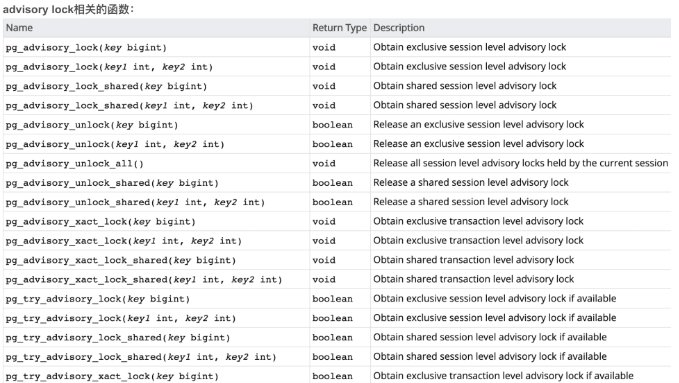Click the description in the pg_advisory_xact_lock_shared(key bigint) row
The height and width of the screenshot is (383, 679).
pyautogui.click(x=473, y=260)
